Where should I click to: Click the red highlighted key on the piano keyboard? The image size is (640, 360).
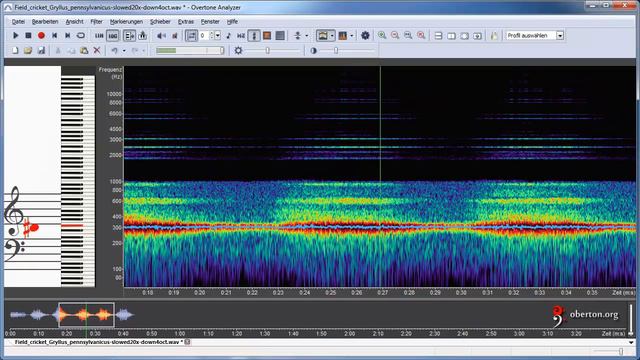tap(72, 225)
